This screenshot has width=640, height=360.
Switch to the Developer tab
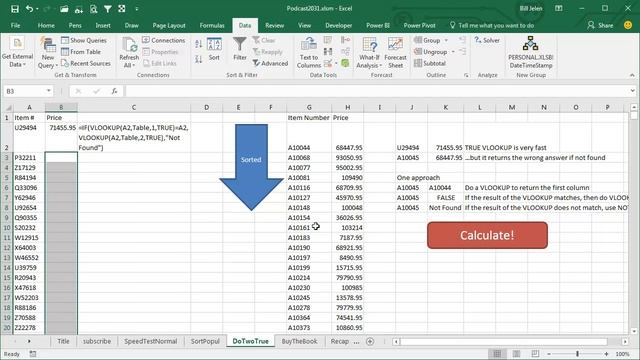pos(338,25)
